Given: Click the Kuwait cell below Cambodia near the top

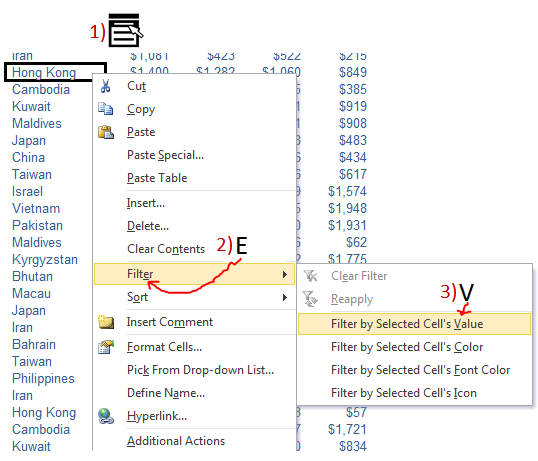Looking at the screenshot, I should (31, 107).
